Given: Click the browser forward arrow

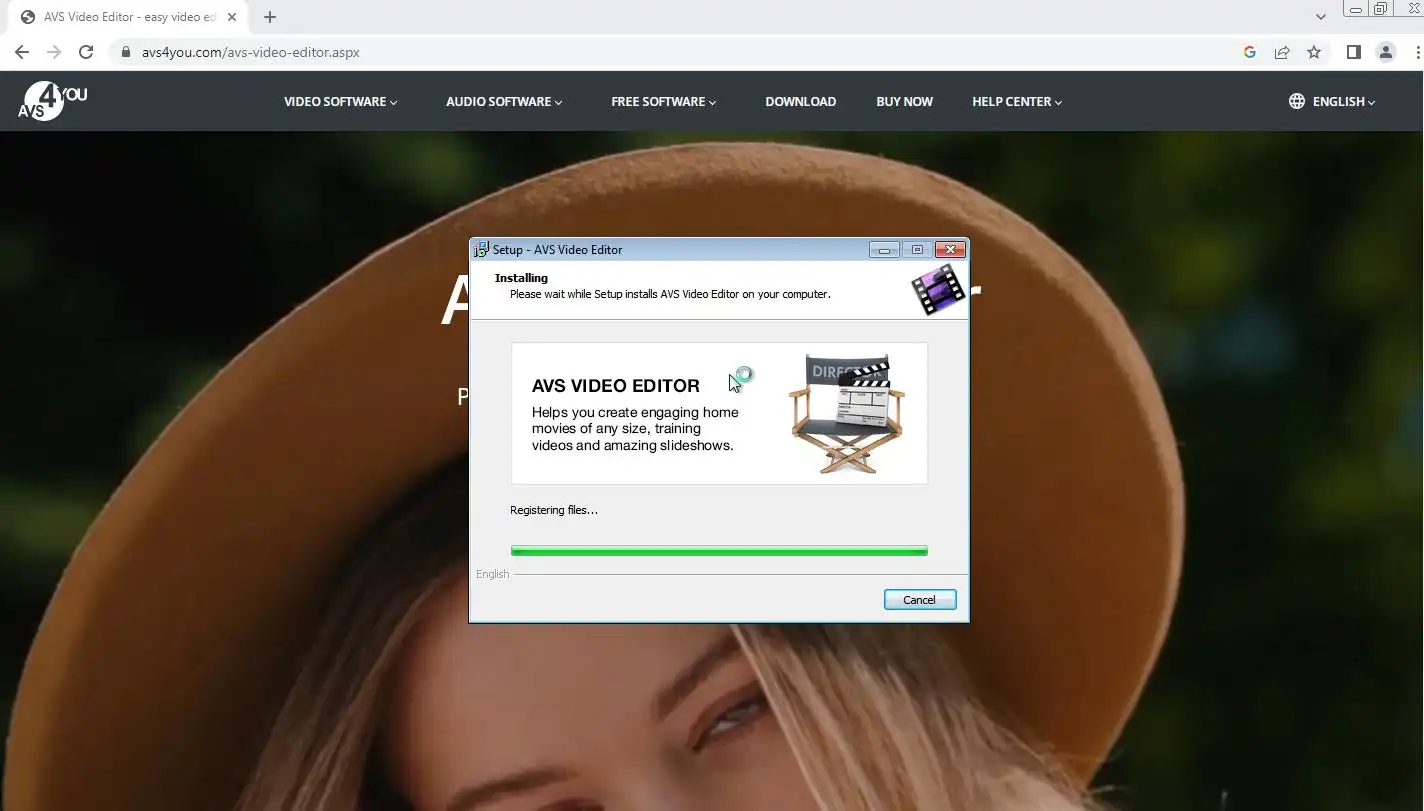Looking at the screenshot, I should point(54,52).
